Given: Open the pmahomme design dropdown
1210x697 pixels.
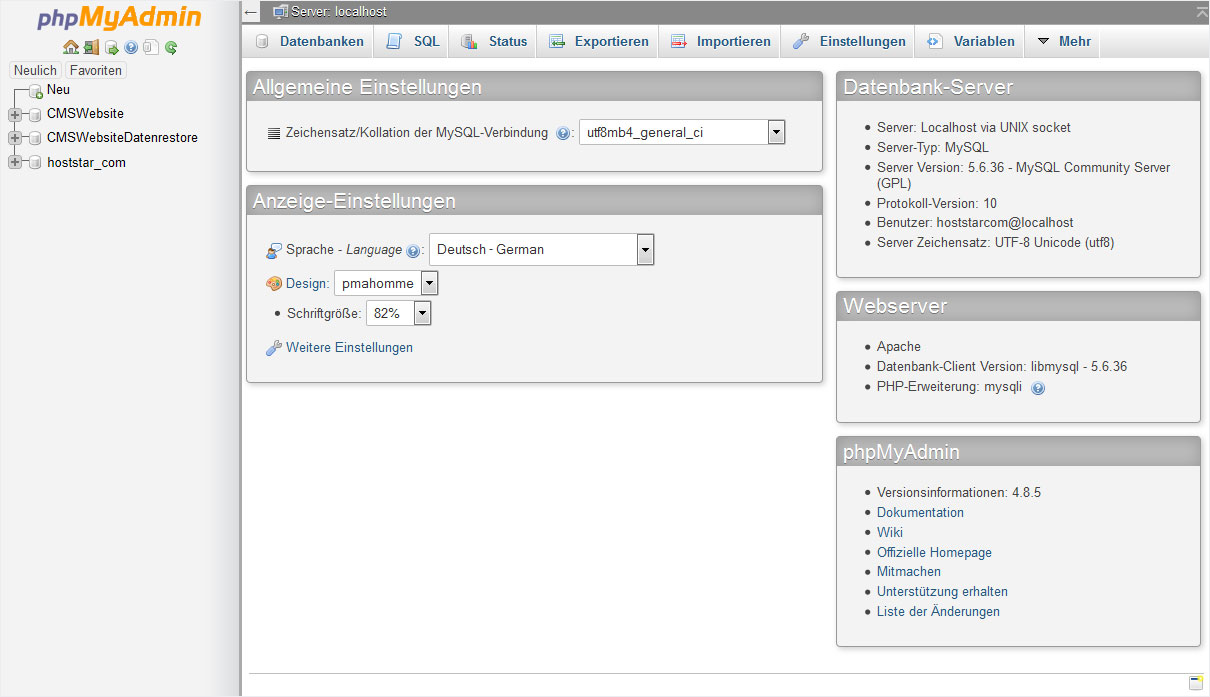Looking at the screenshot, I should (x=386, y=284).
